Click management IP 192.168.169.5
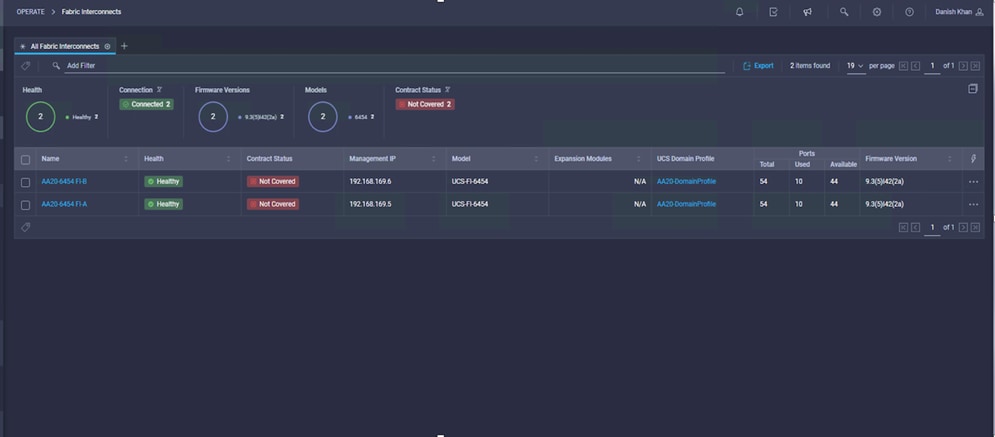This screenshot has height=437, width=995. pos(370,204)
